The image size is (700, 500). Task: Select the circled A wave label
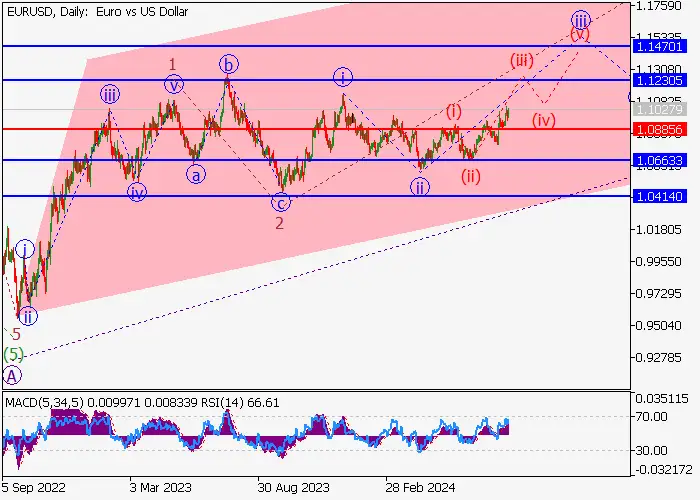tap(12, 376)
